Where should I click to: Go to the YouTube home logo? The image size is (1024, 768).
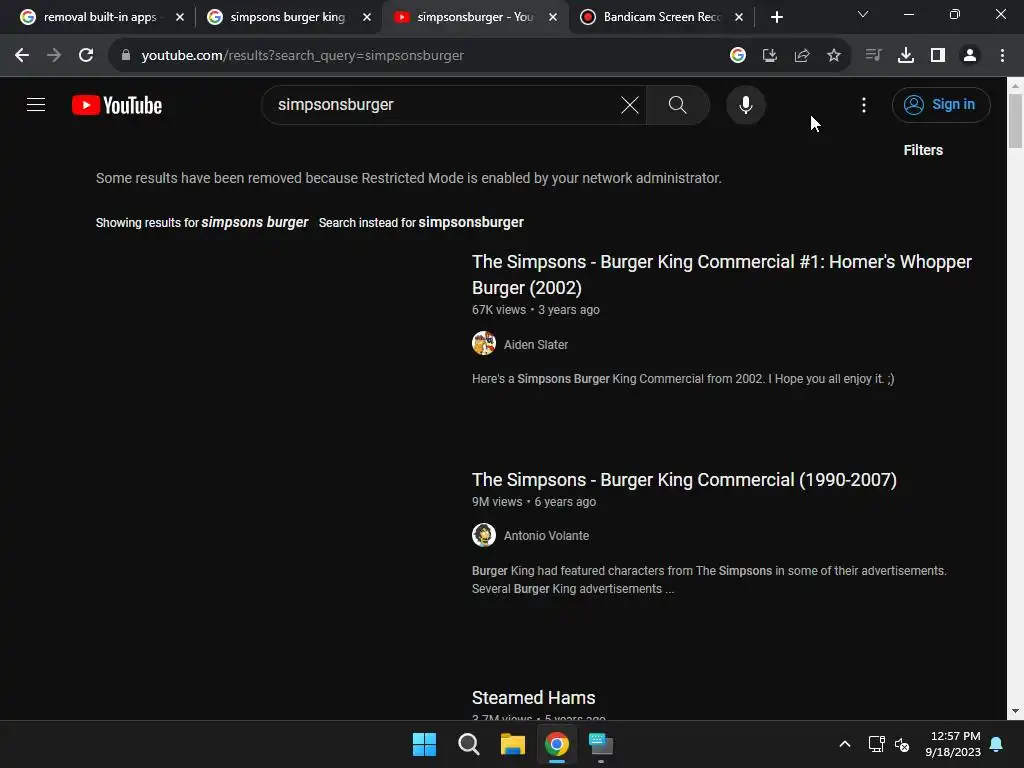point(117,105)
